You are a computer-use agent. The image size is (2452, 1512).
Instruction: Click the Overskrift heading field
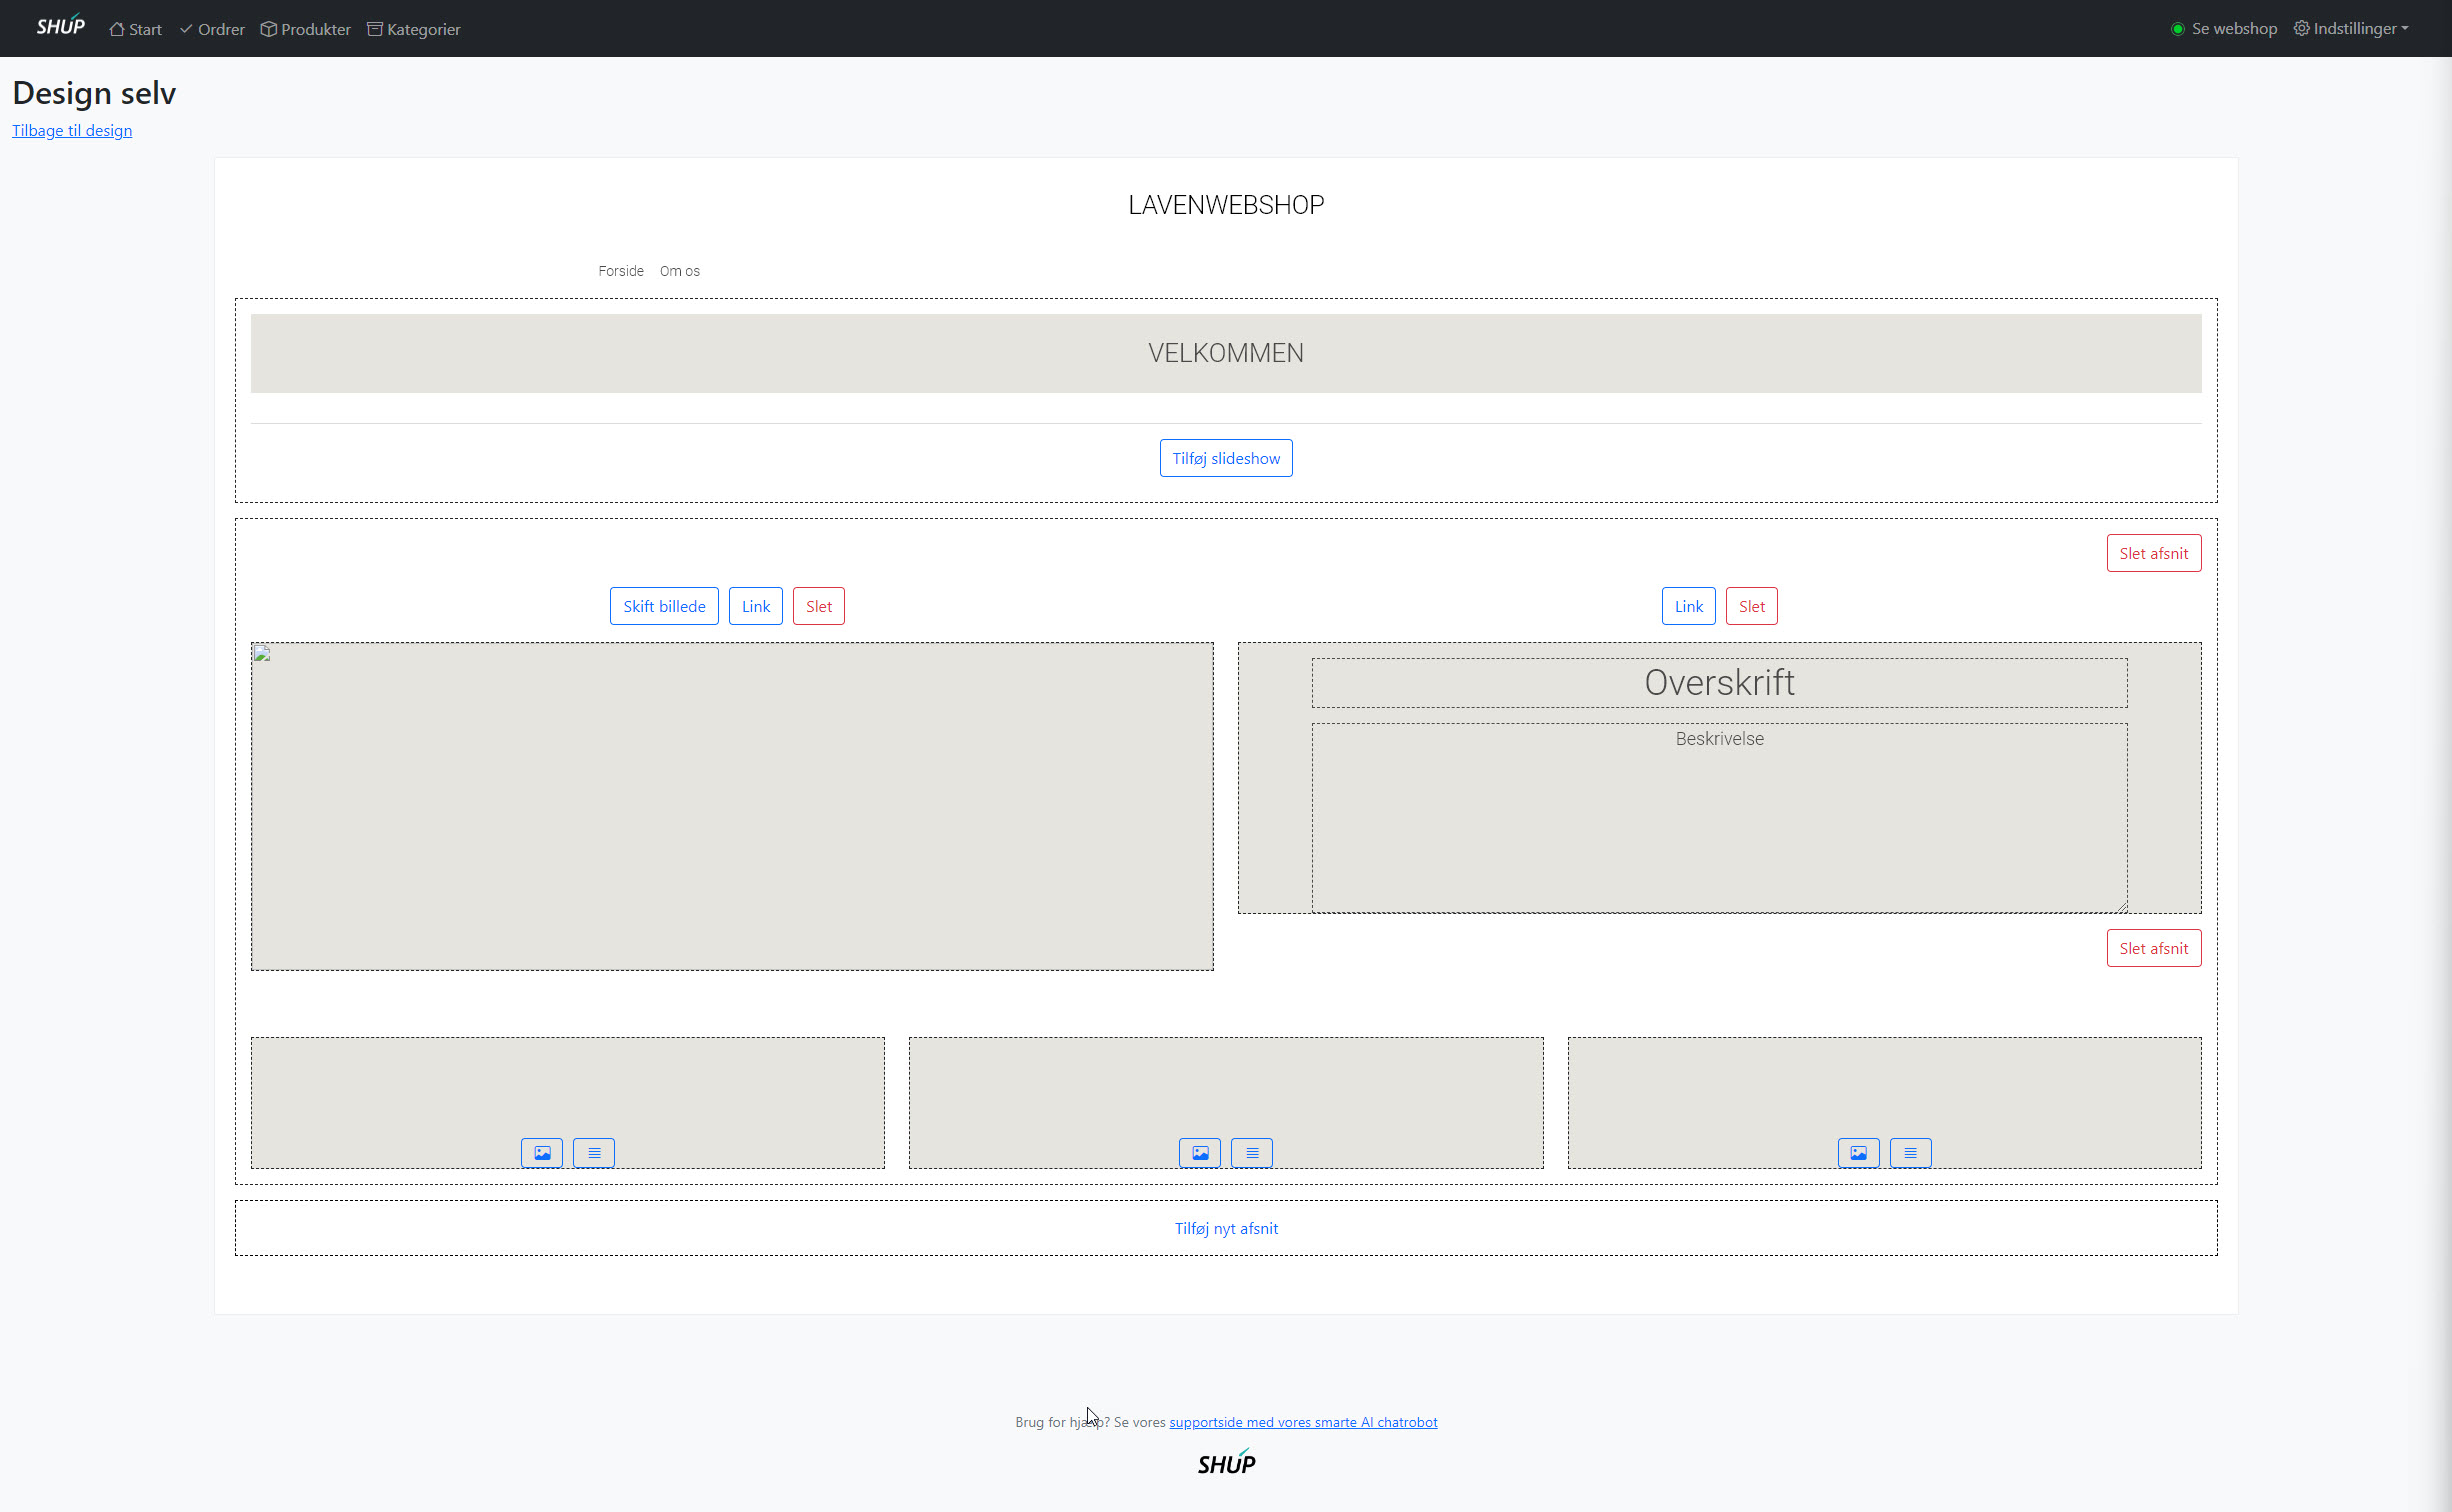pos(1719,683)
